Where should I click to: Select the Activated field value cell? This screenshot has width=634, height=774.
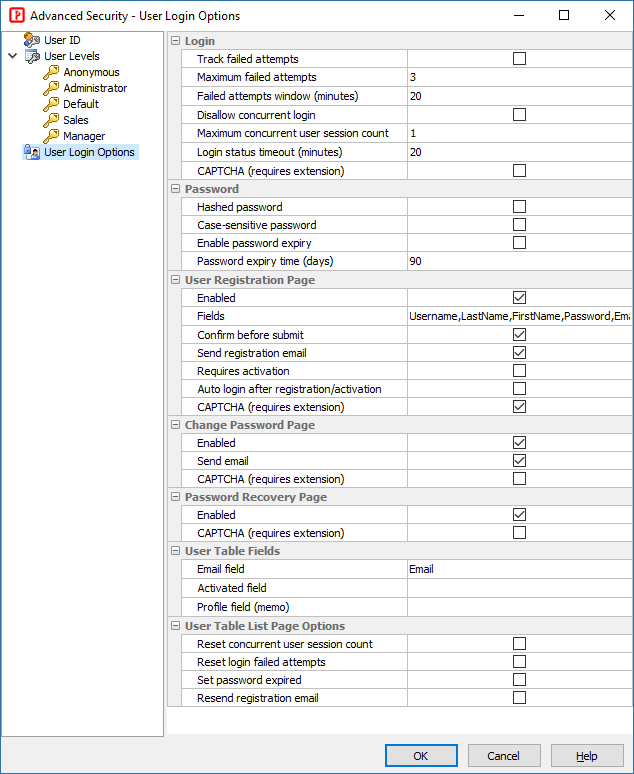(x=520, y=588)
